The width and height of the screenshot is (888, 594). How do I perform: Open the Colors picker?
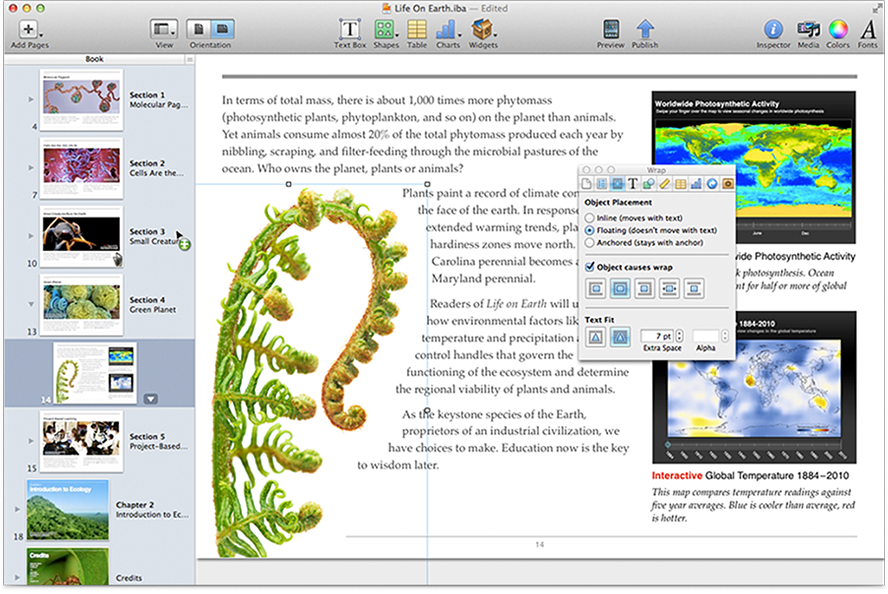[838, 30]
